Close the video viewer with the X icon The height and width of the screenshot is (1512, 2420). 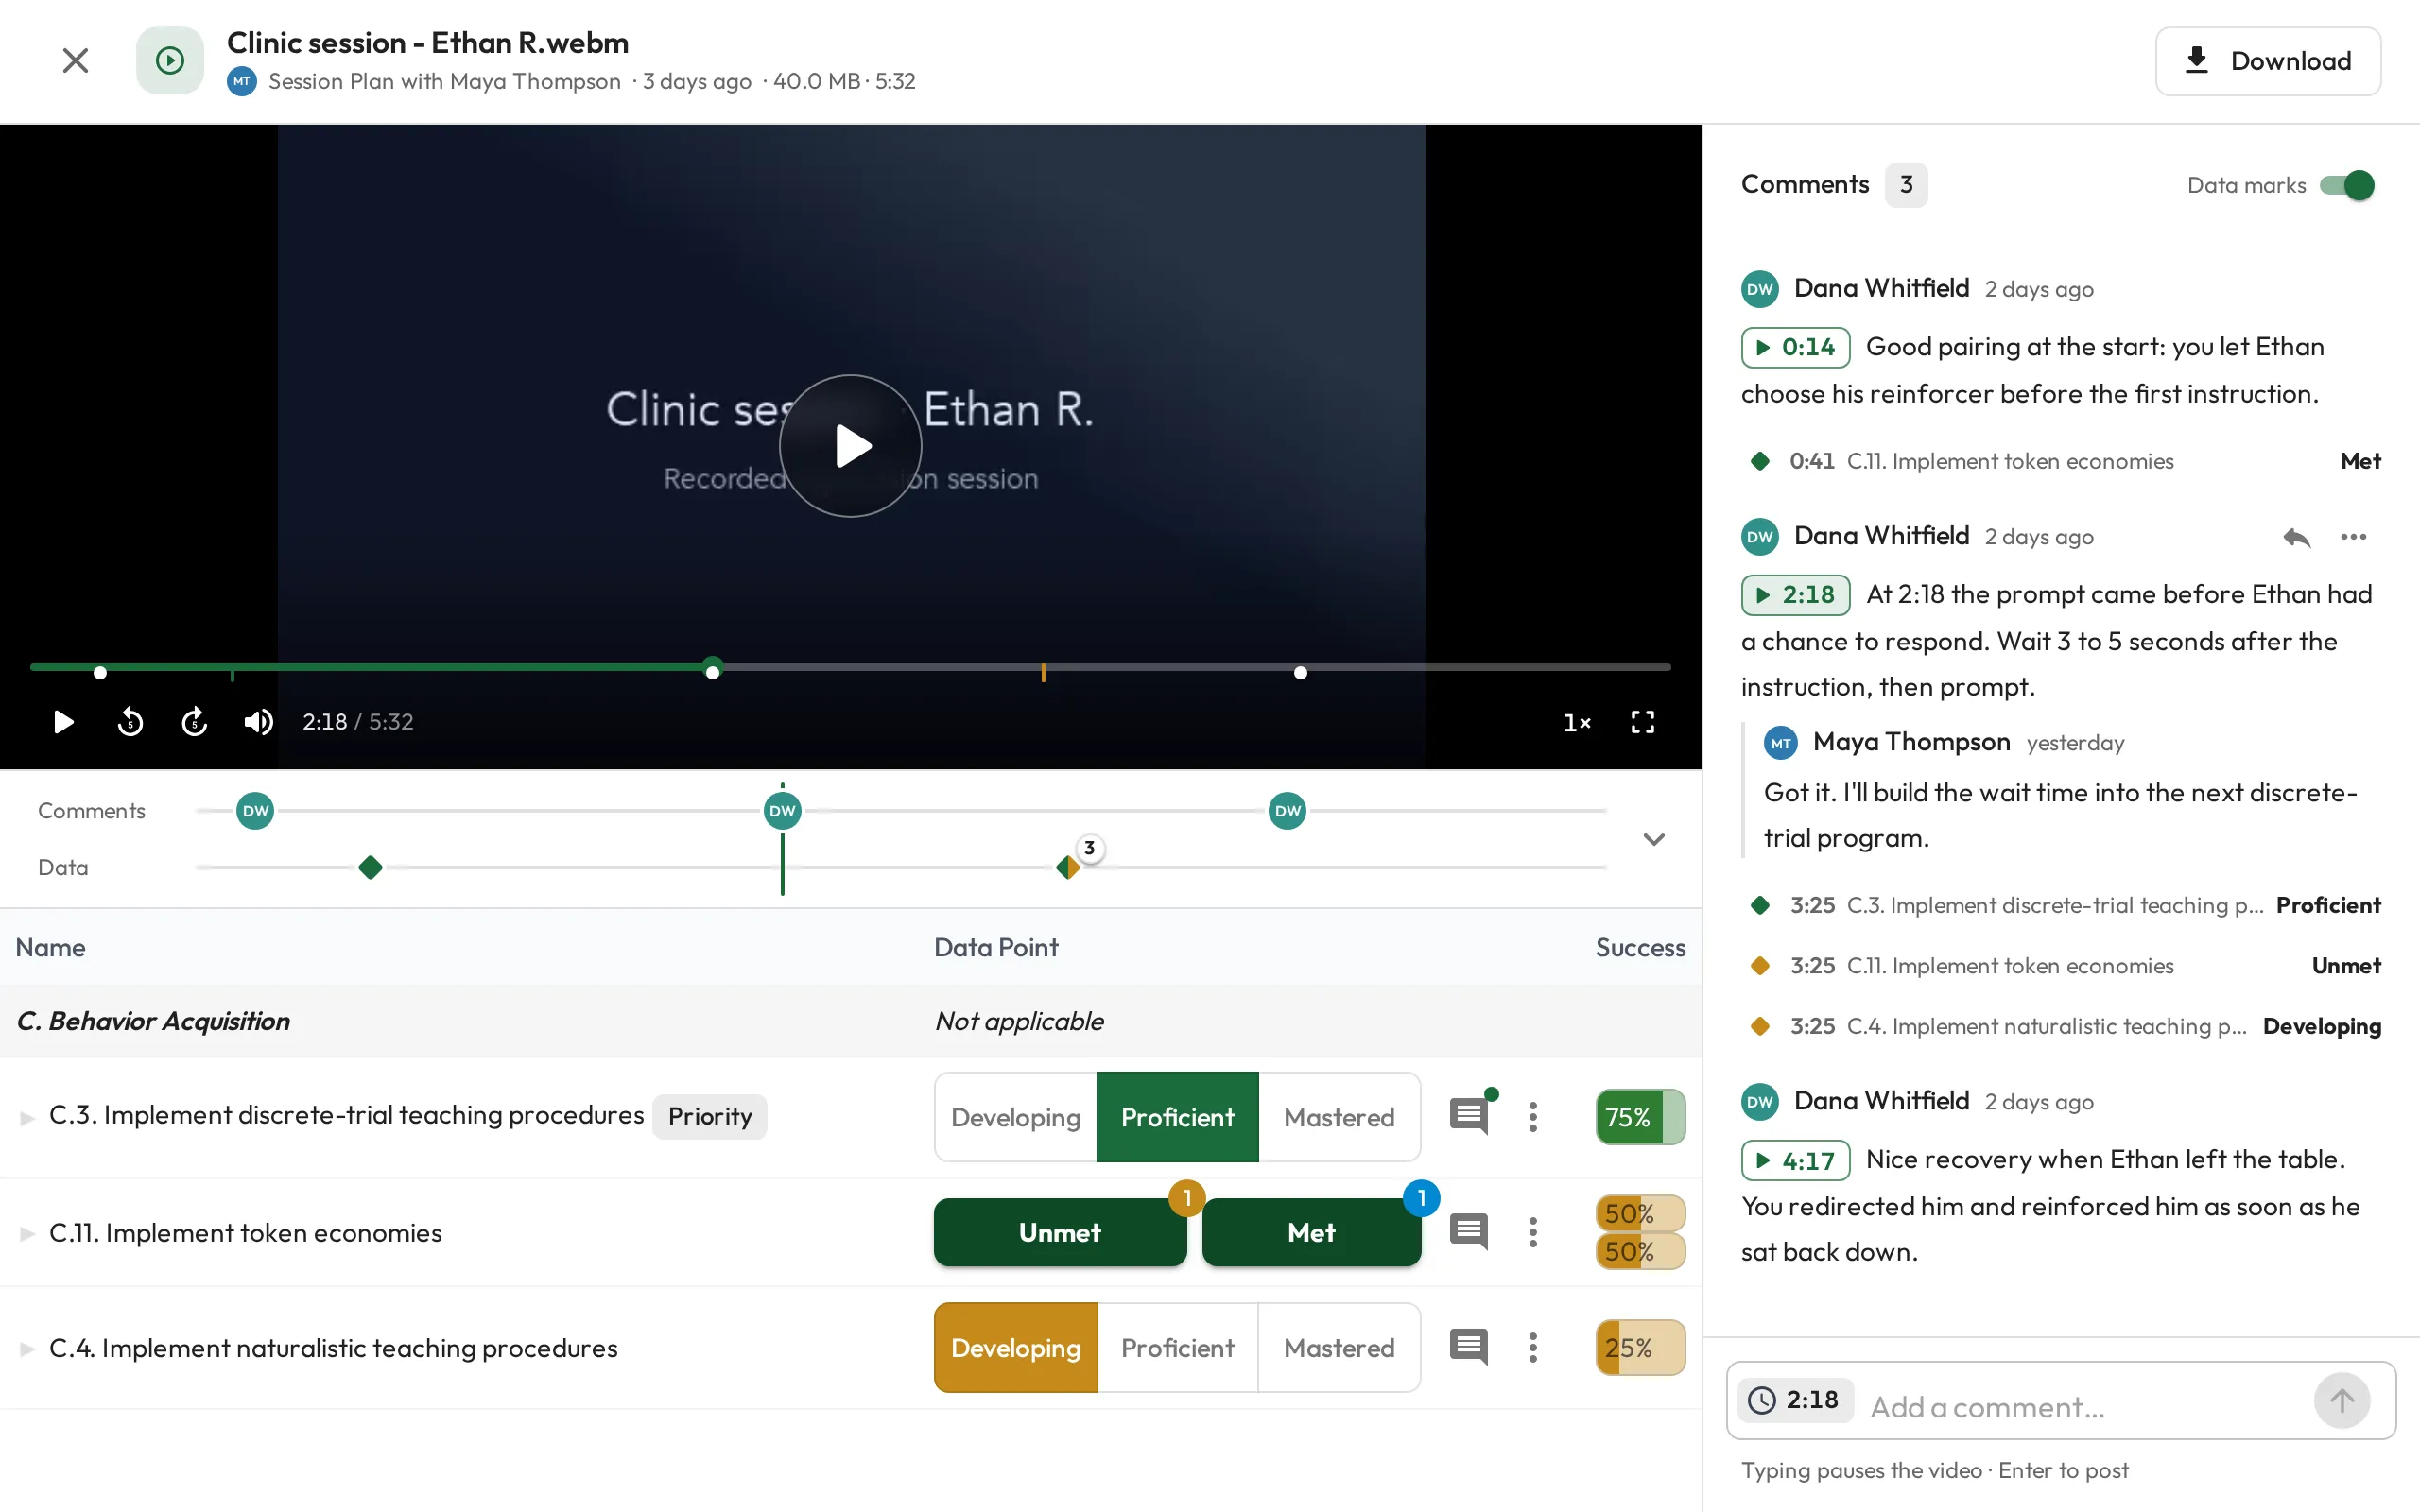pos(75,61)
